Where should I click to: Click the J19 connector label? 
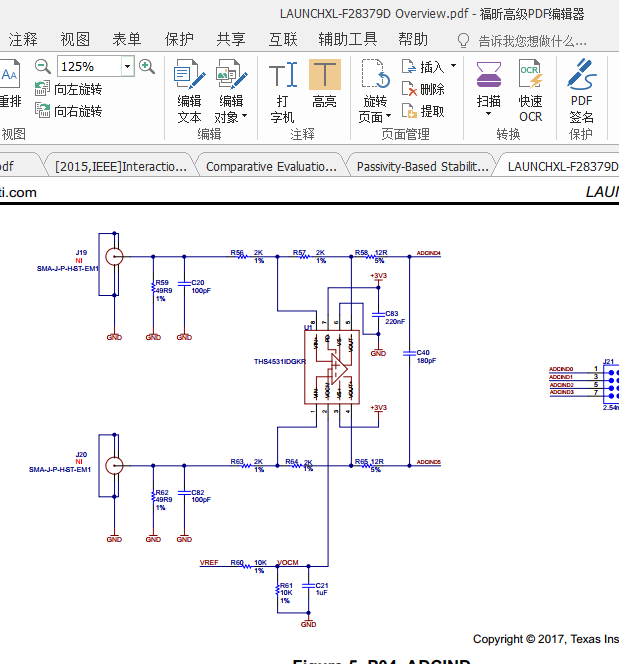point(81,252)
